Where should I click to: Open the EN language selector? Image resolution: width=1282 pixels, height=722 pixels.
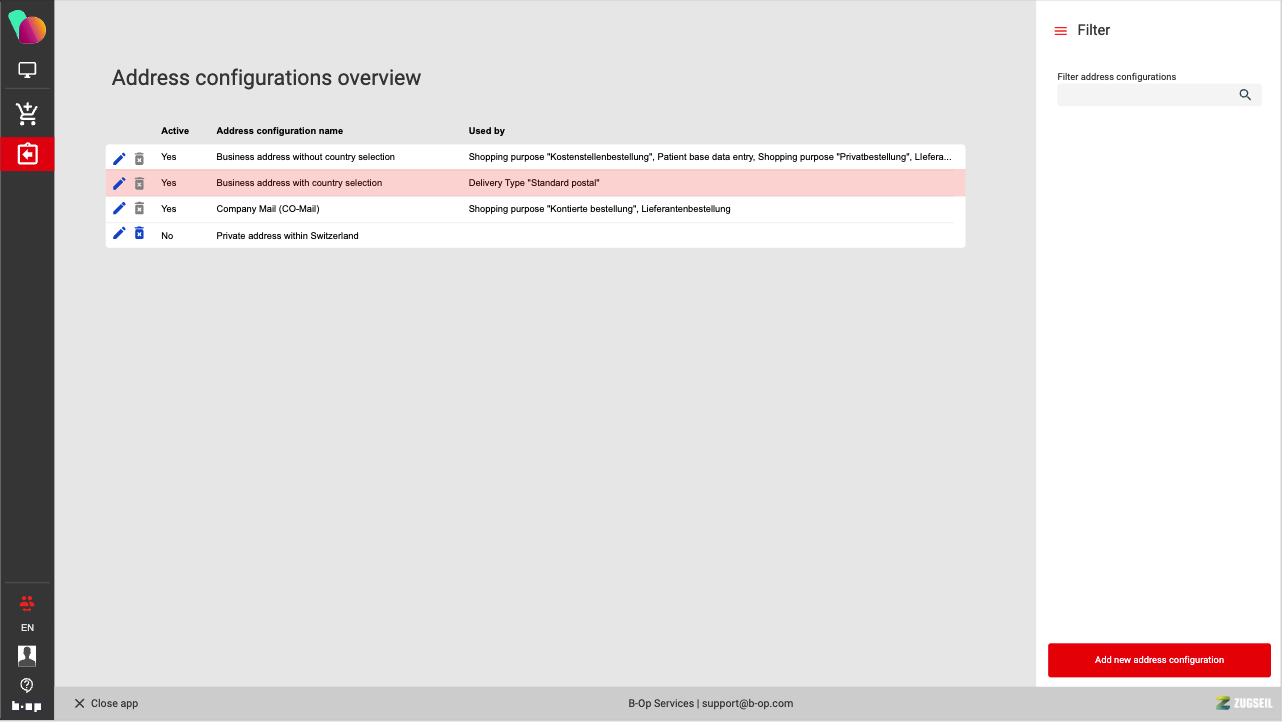27,628
